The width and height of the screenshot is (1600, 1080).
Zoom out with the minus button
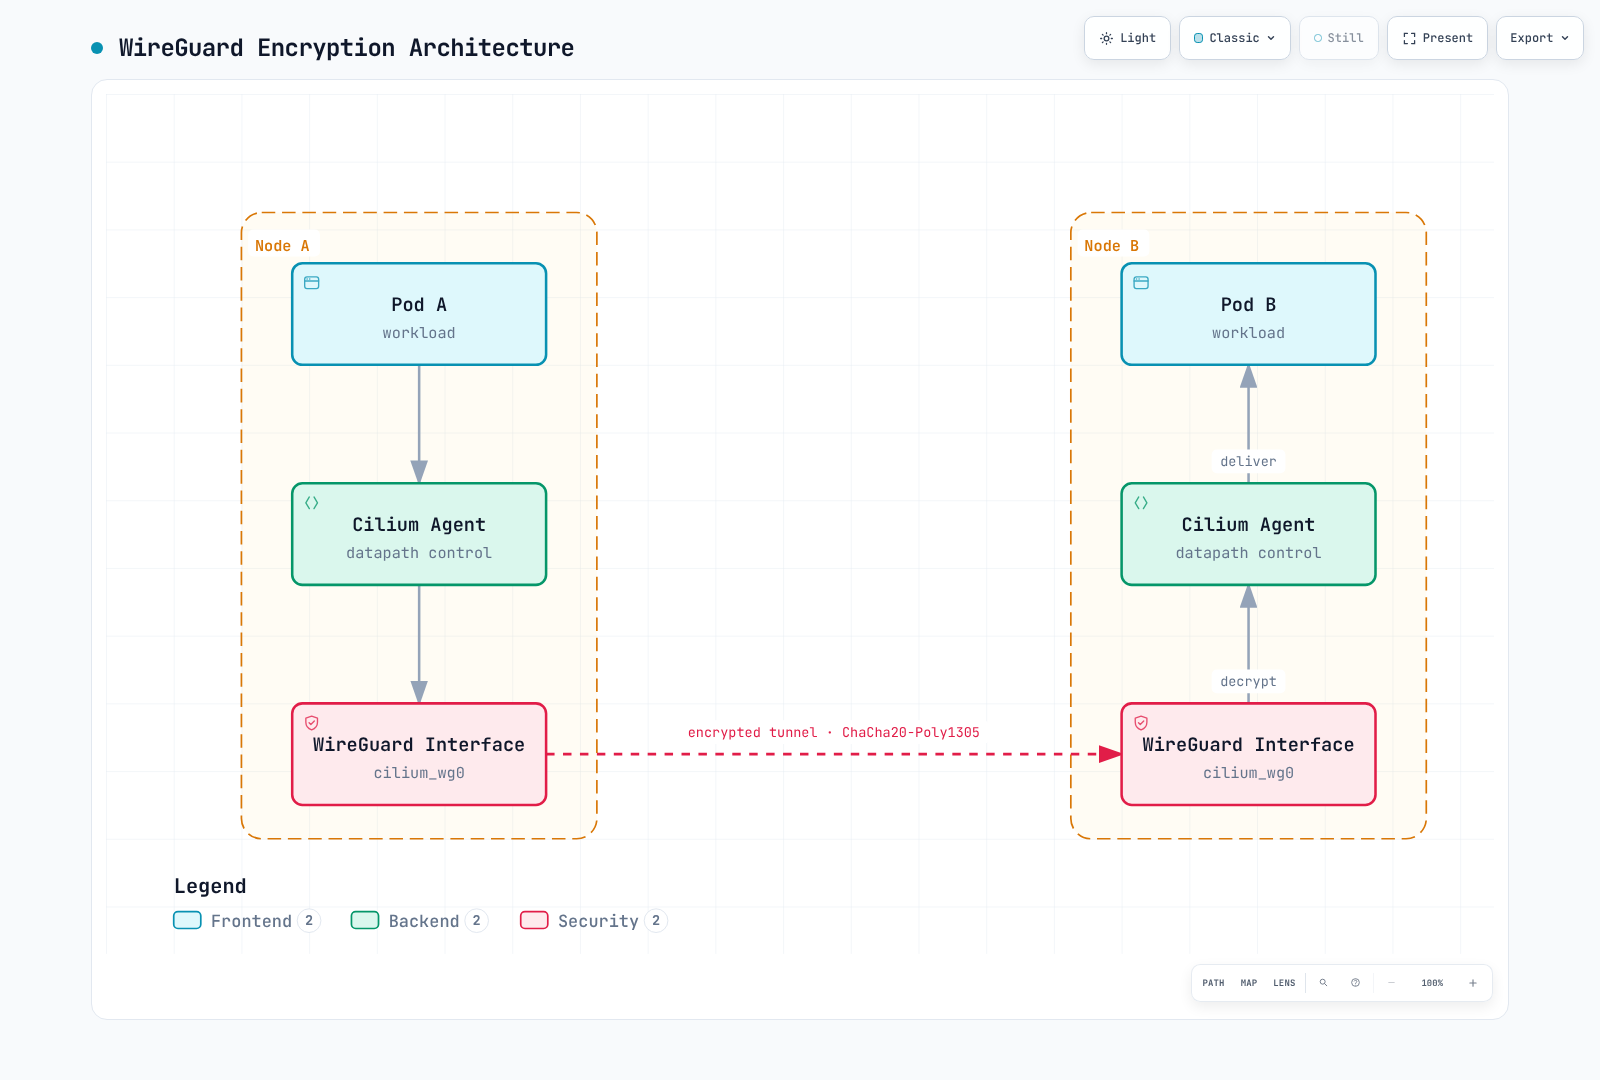1391,983
